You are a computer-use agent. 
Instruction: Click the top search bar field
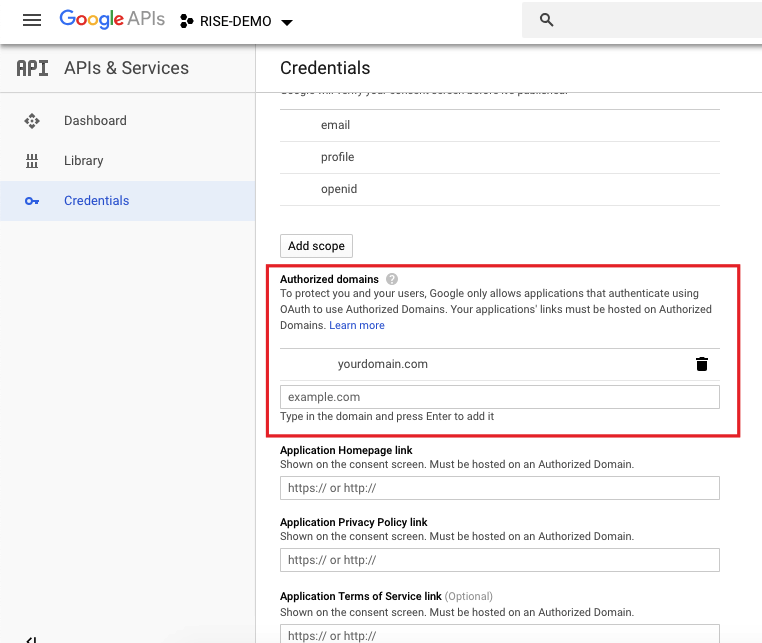pyautogui.click(x=641, y=20)
